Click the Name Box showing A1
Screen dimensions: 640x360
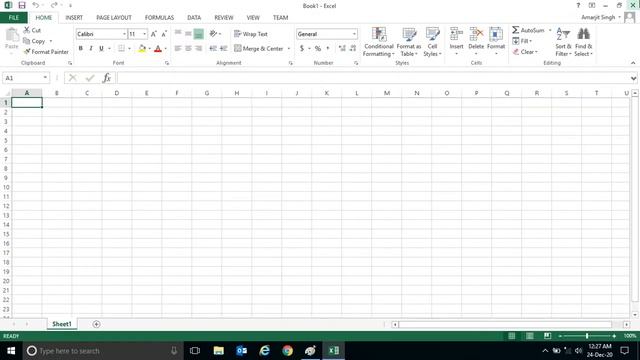(23, 78)
